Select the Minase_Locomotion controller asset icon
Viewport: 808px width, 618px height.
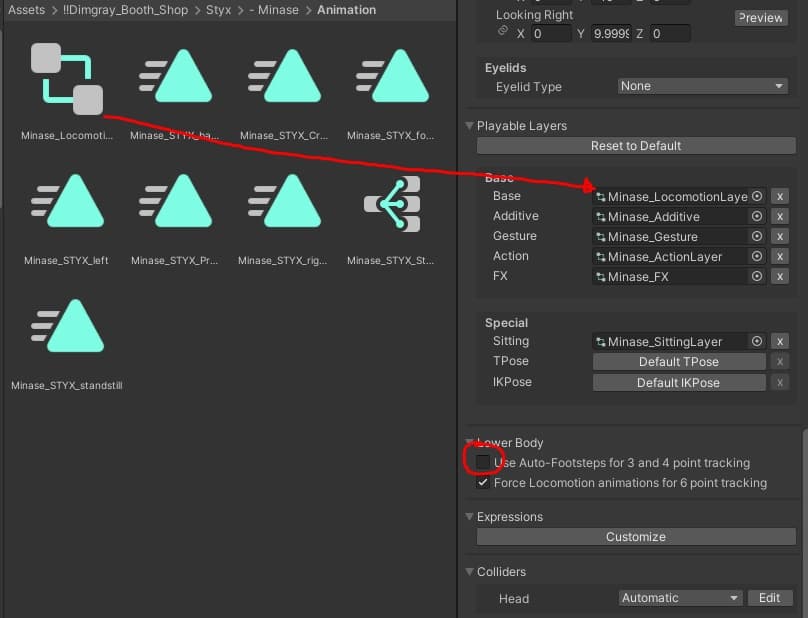click(67, 79)
